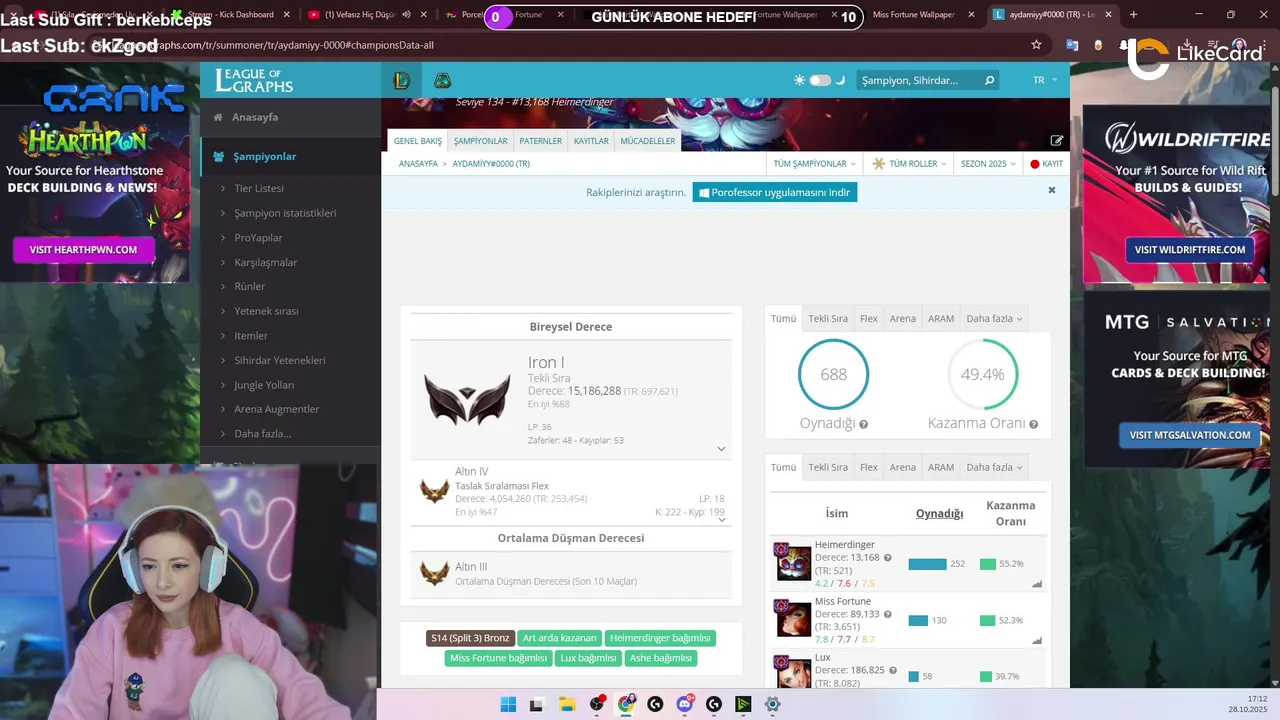Click help icon beside Heimerdinger Derece 13,168
The height and width of the screenshot is (720, 1280).
pyautogui.click(x=887, y=558)
